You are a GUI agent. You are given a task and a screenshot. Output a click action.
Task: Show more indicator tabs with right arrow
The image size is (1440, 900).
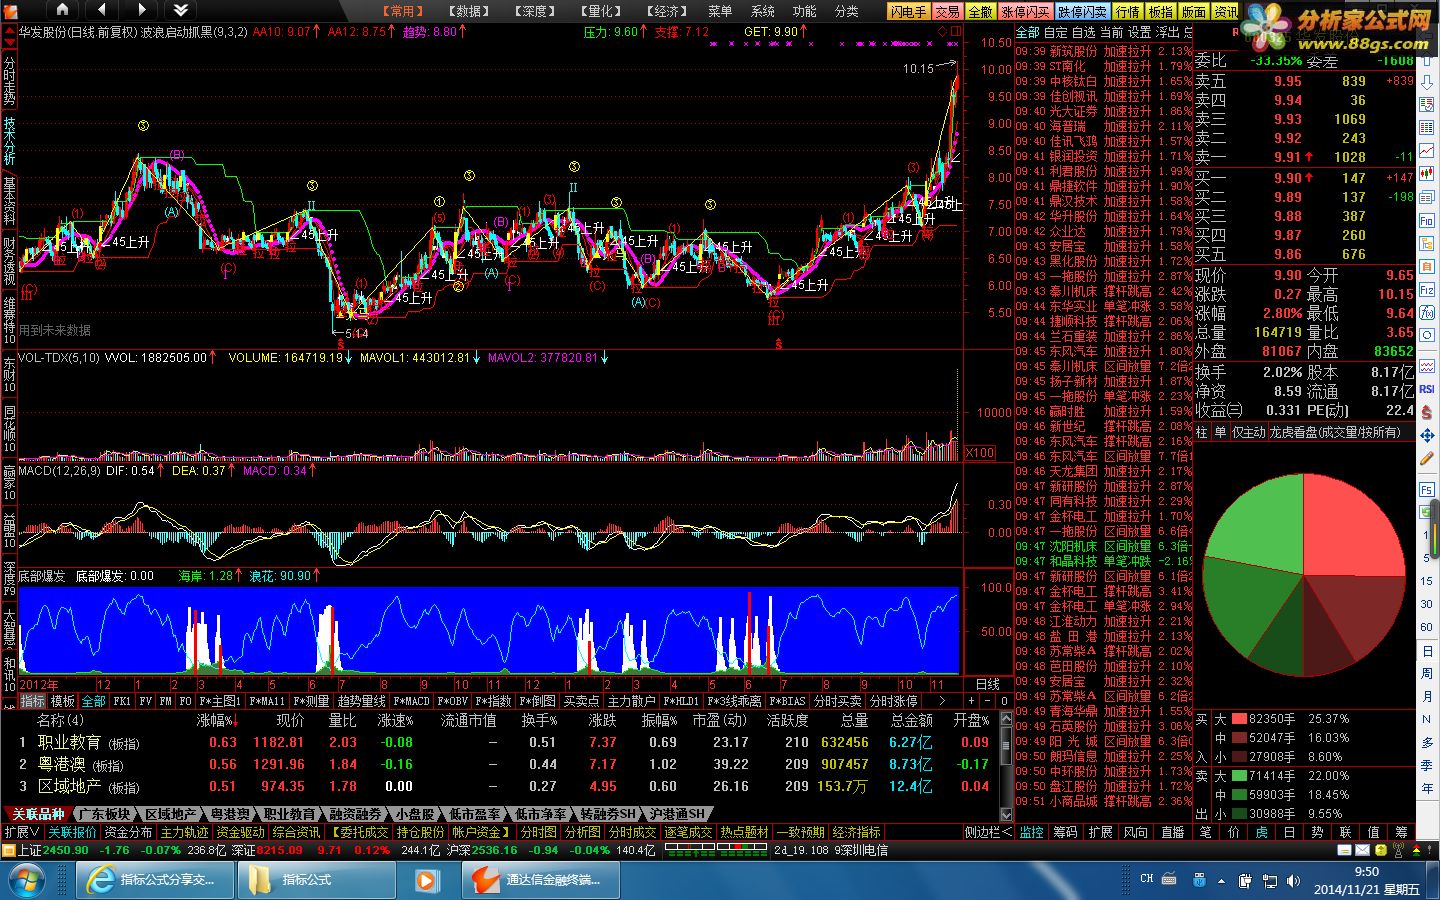click(x=941, y=701)
